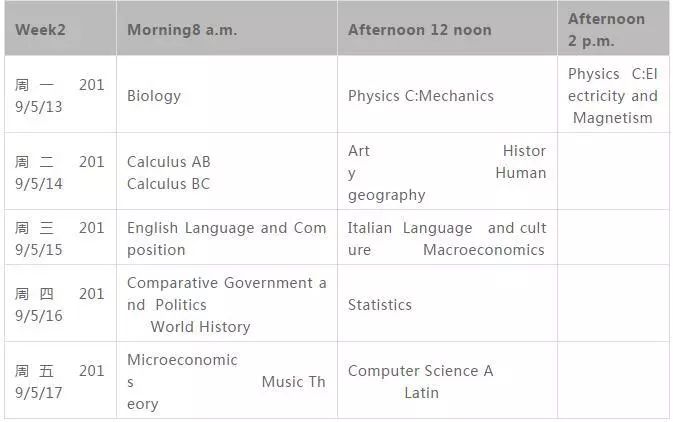Click the Comparative Government and Politics text

pos(227,294)
